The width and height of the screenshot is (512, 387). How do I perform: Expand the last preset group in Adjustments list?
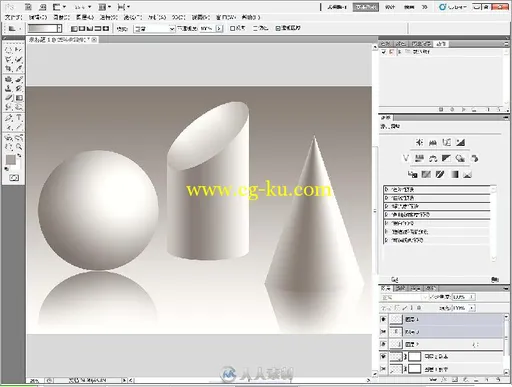[x=386, y=240]
